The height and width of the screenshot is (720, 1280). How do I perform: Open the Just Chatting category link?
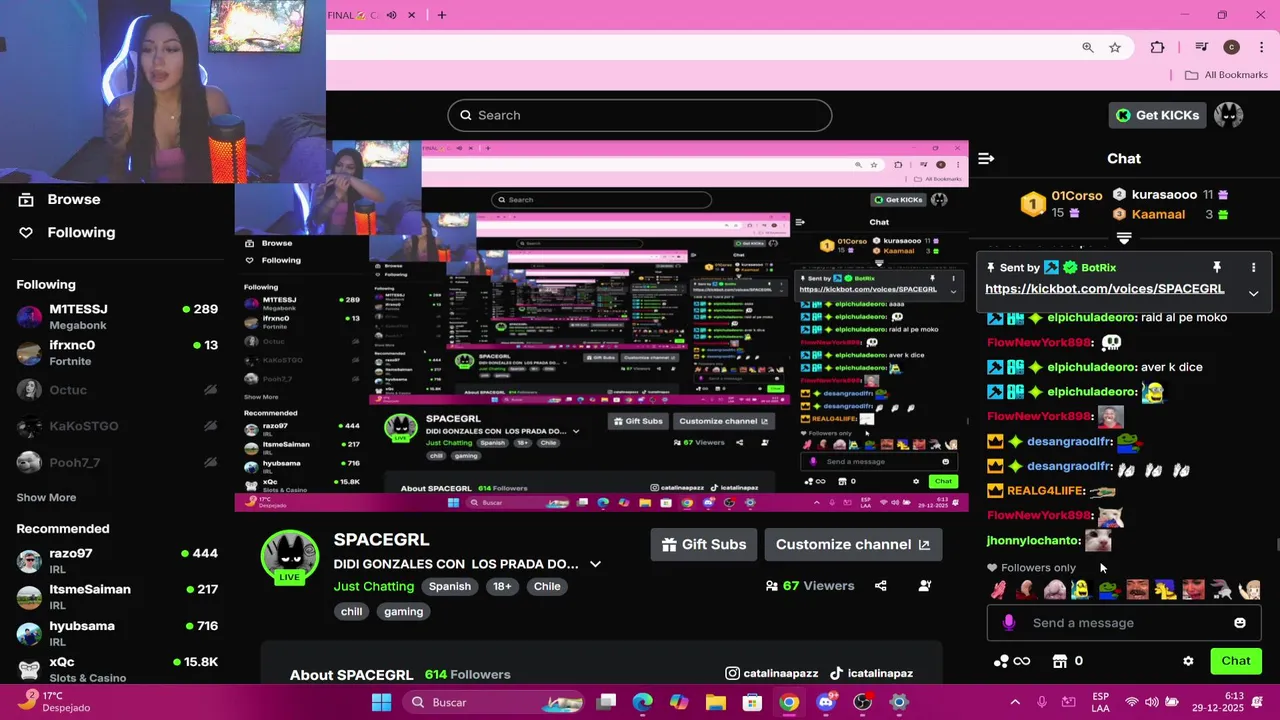click(374, 586)
